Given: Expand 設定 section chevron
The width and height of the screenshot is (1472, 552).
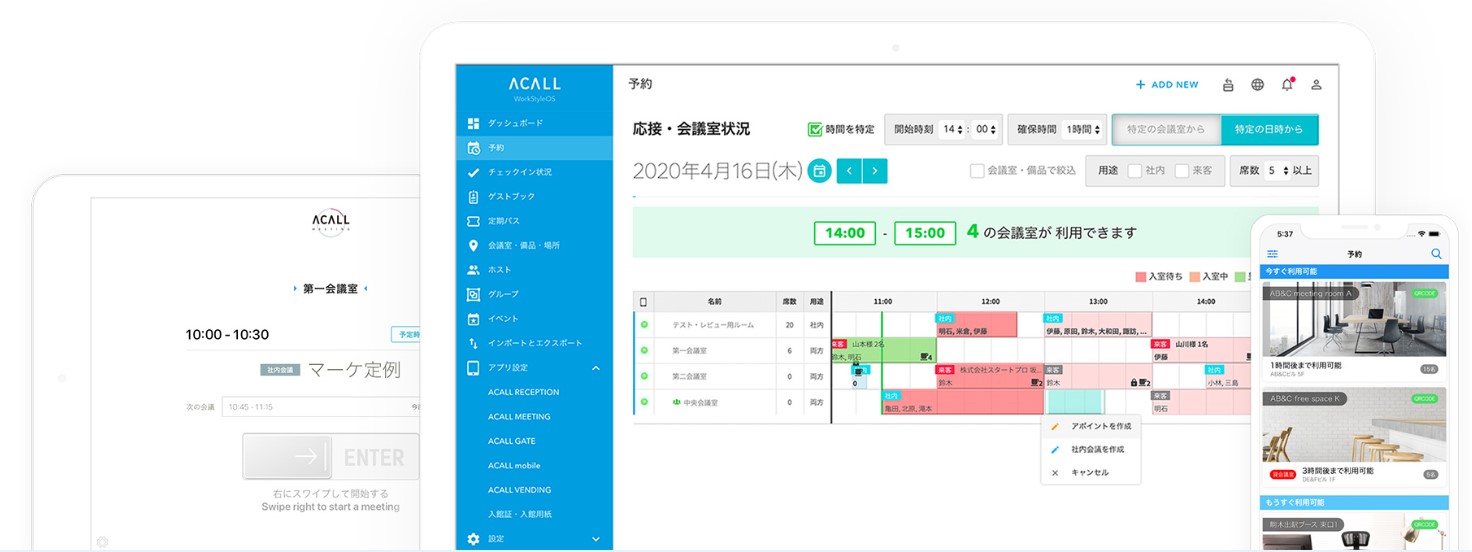Looking at the screenshot, I should [596, 539].
